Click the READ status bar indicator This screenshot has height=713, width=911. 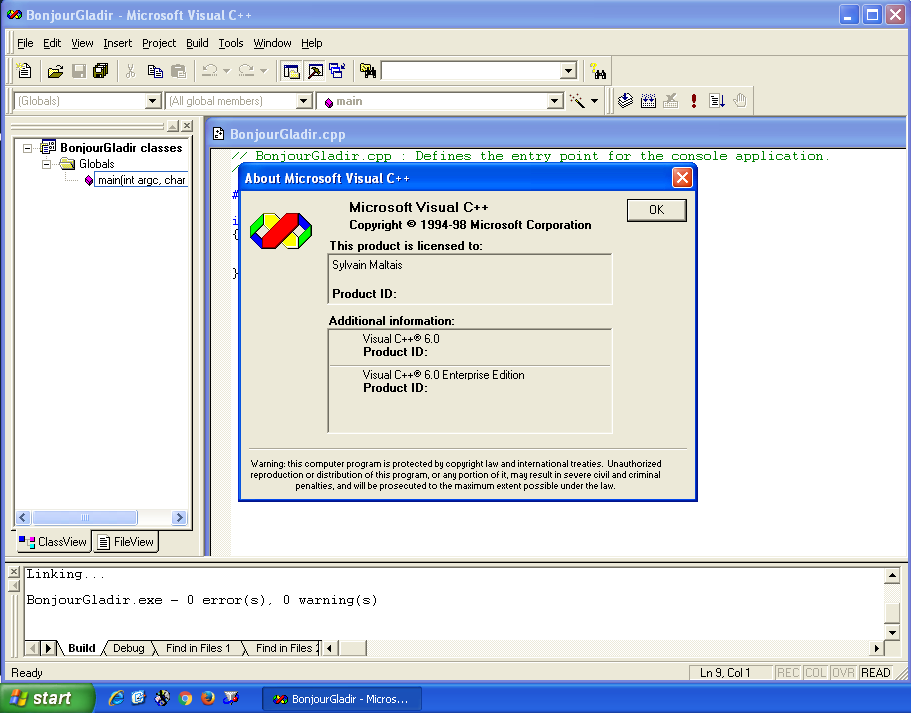click(x=875, y=672)
